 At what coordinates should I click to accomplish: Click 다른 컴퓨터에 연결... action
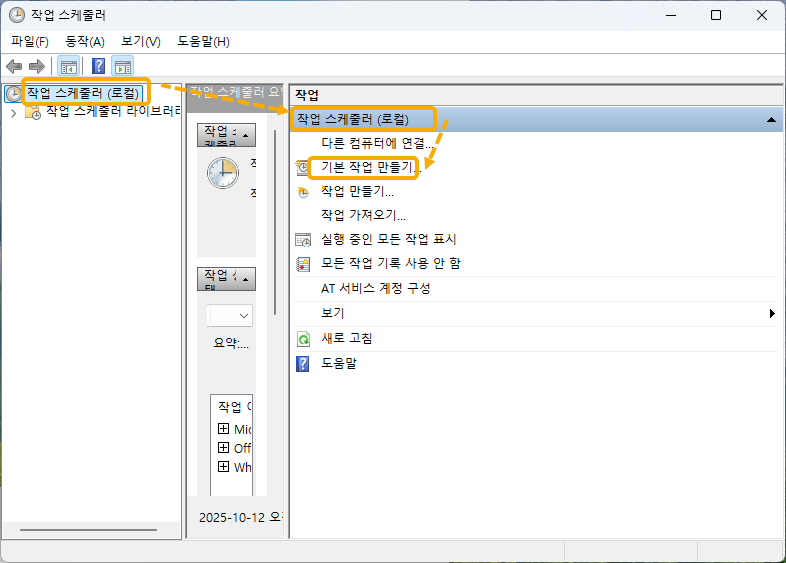(x=373, y=143)
